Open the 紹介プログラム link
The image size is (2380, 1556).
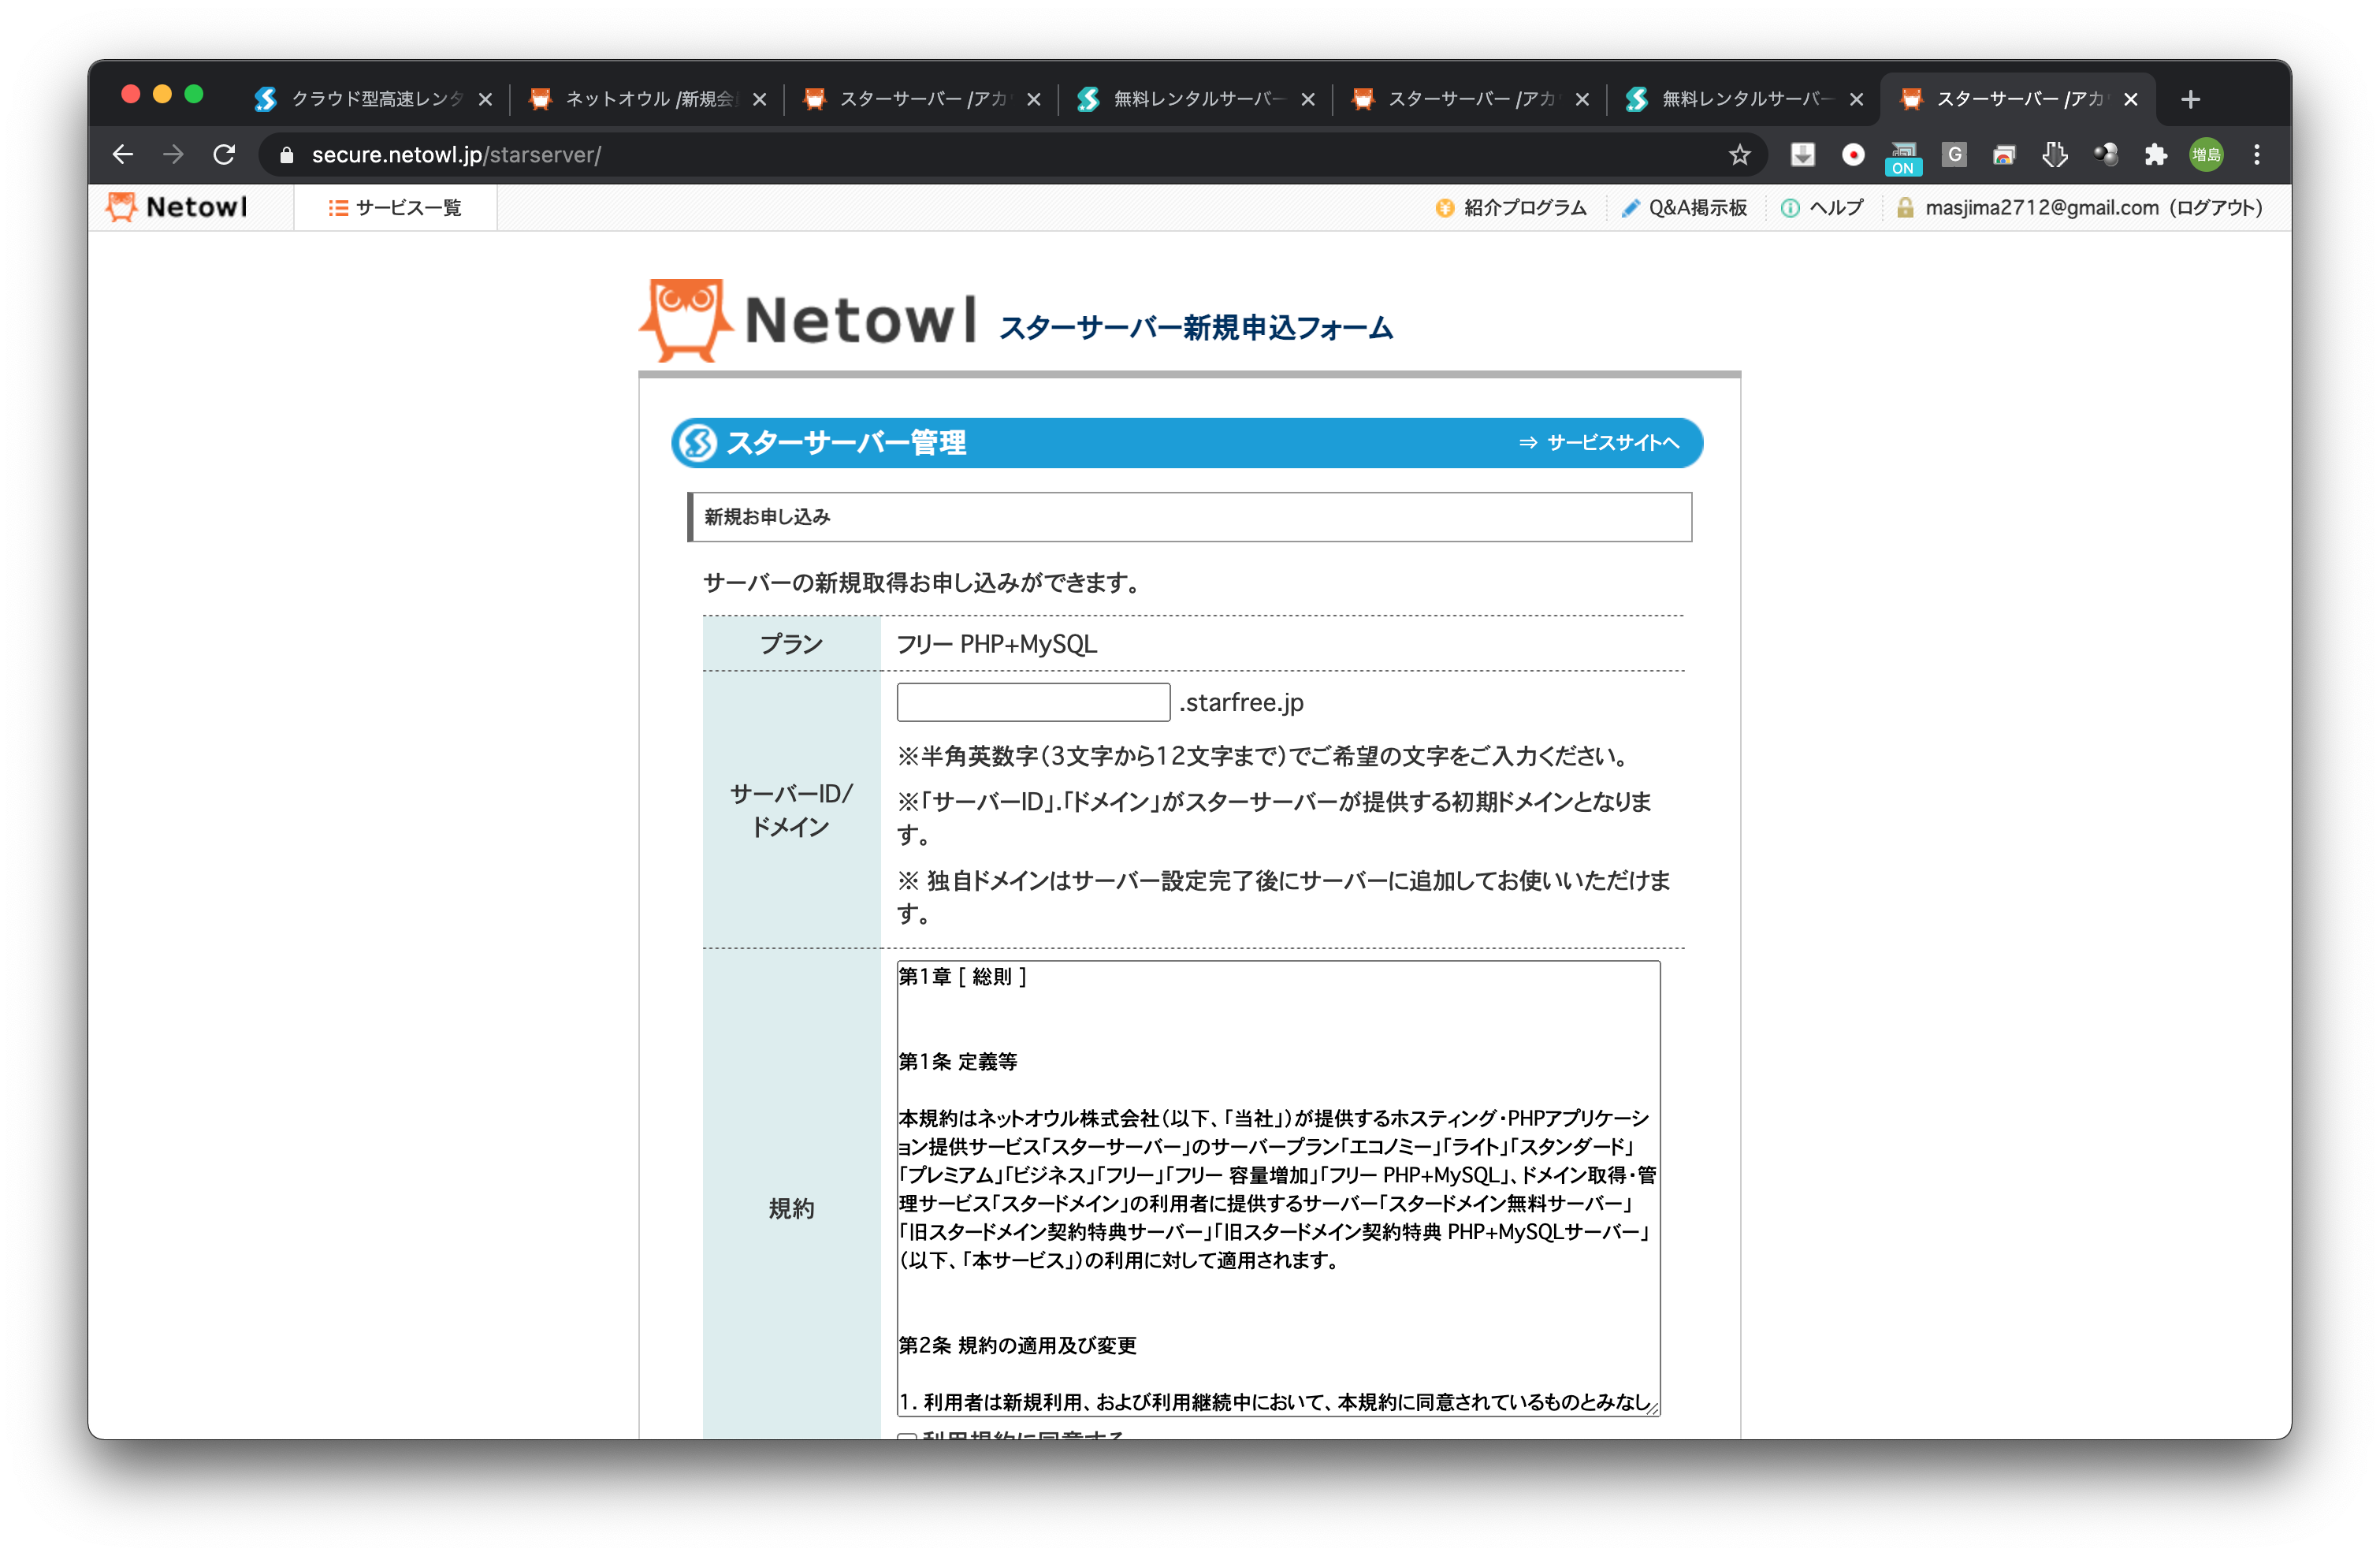tap(1511, 208)
